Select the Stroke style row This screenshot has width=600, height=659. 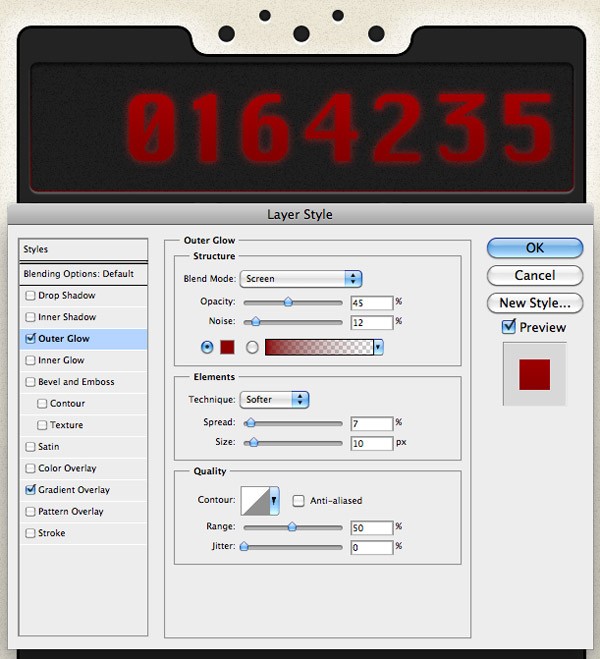tap(83, 533)
